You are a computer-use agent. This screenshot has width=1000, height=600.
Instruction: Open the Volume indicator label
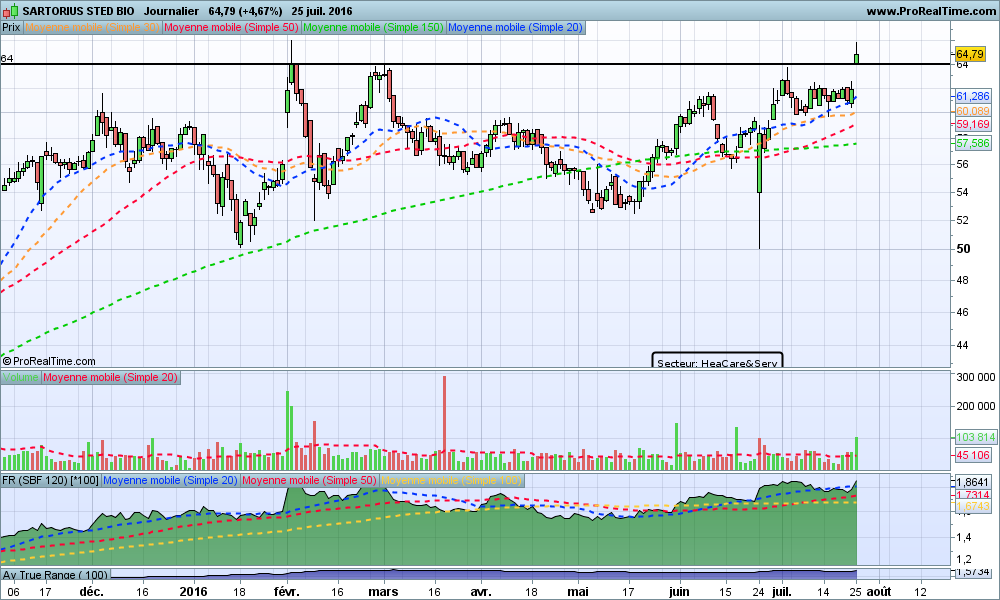(20, 377)
